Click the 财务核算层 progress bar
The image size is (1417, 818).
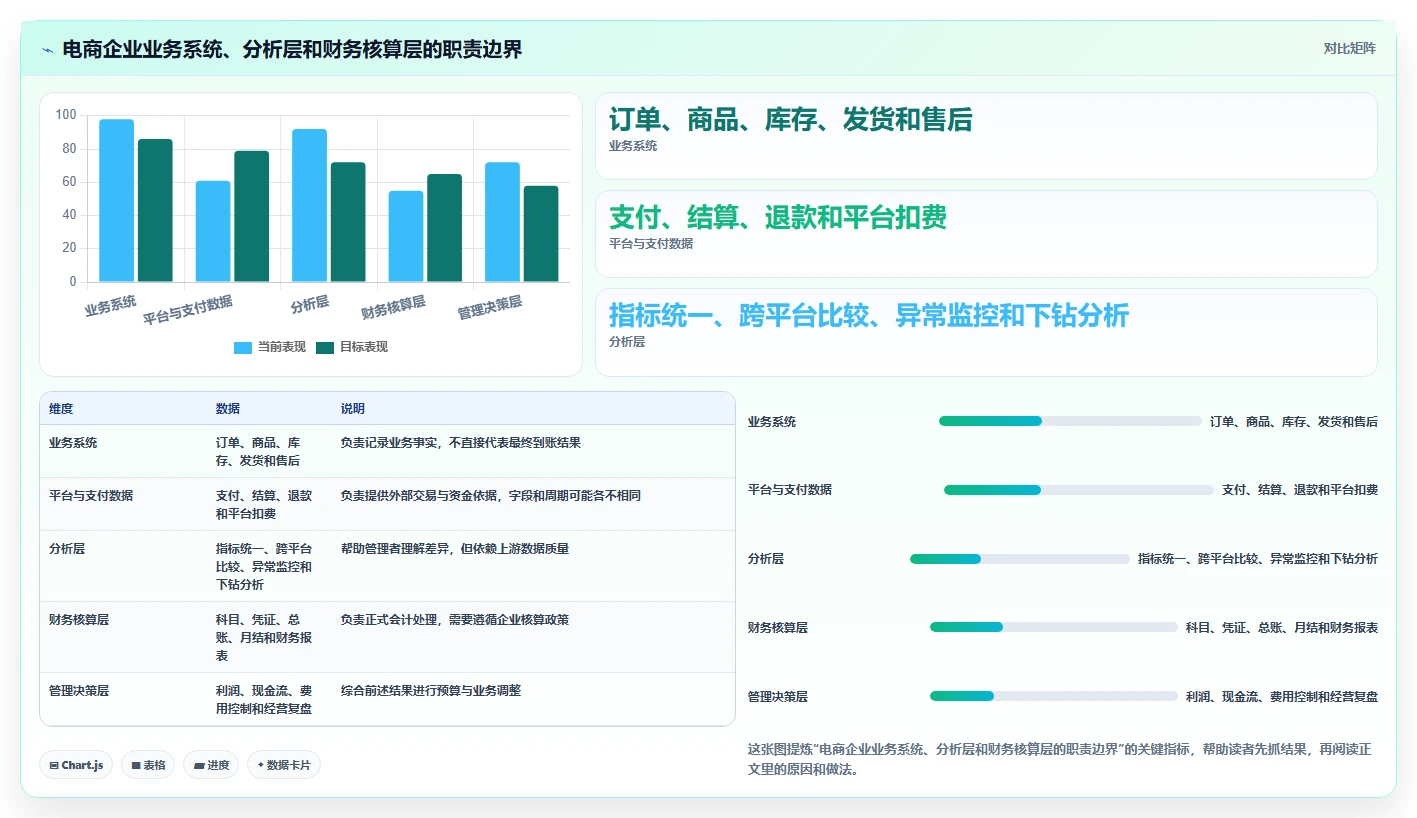click(1054, 627)
